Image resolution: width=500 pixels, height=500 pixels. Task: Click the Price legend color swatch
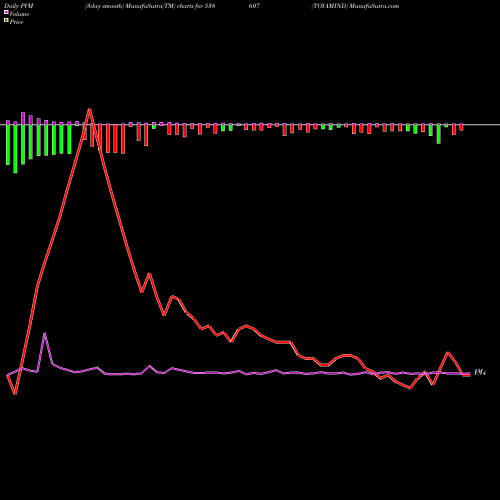(x=6, y=21)
